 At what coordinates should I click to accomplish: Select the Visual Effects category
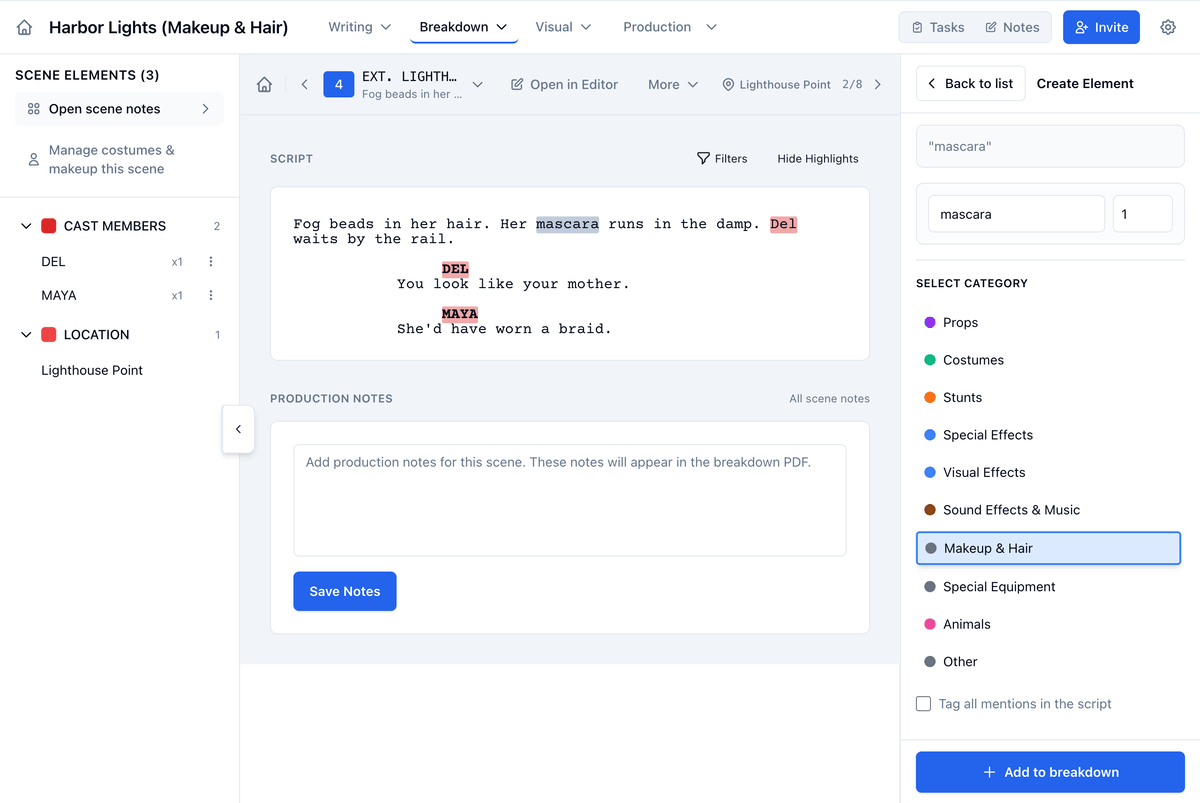[x=1049, y=473]
